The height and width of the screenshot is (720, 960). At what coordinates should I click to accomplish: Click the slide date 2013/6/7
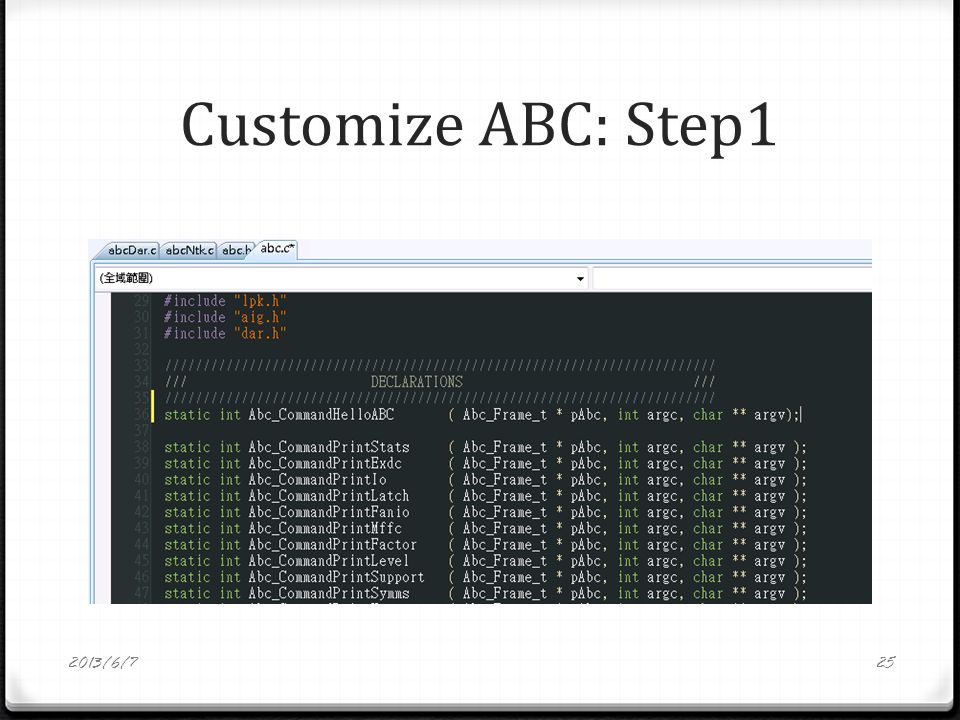click(x=103, y=662)
